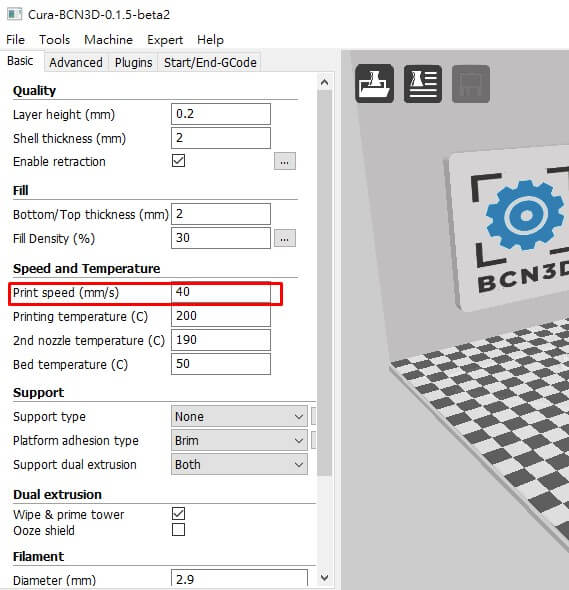569x590 pixels.
Task: Click the scroll up arrow in settings panel
Action: pos(325,82)
